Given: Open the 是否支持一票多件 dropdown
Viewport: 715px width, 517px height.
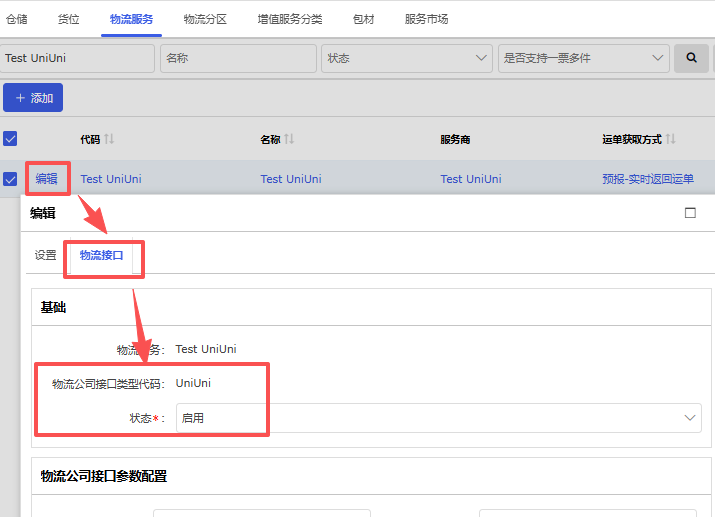Looking at the screenshot, I should coord(584,58).
